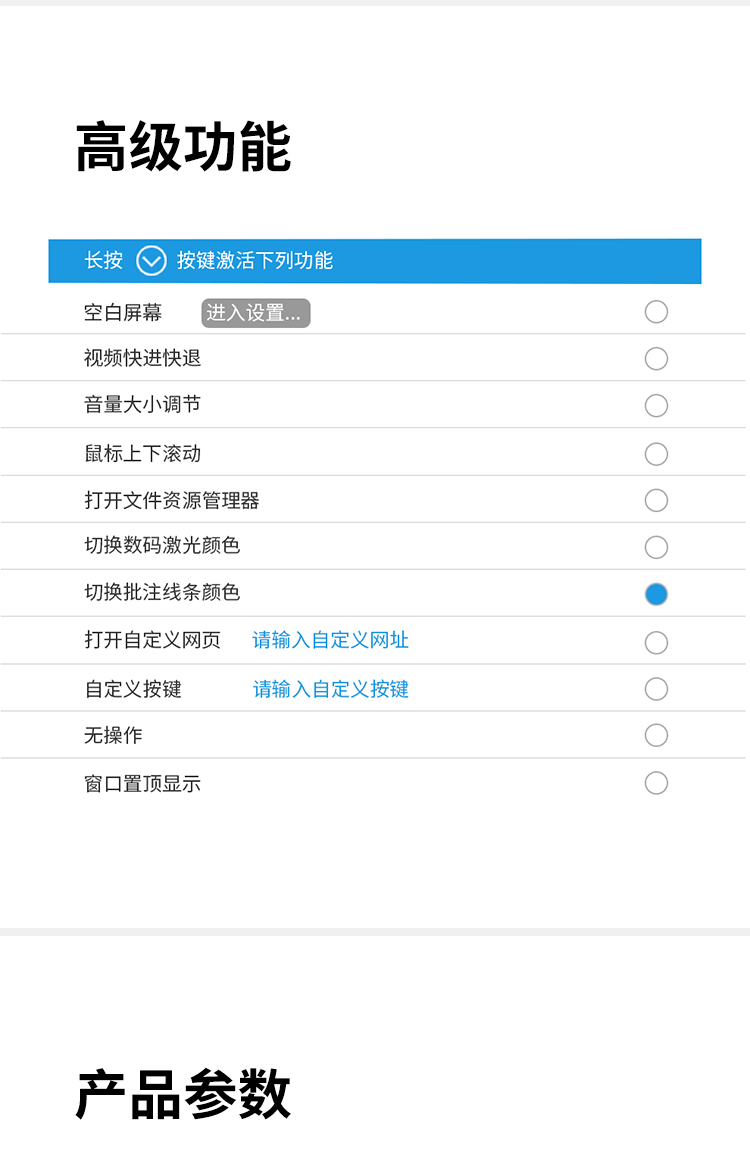
Task: Select 视频快进快退 radio option
Action: tap(656, 359)
